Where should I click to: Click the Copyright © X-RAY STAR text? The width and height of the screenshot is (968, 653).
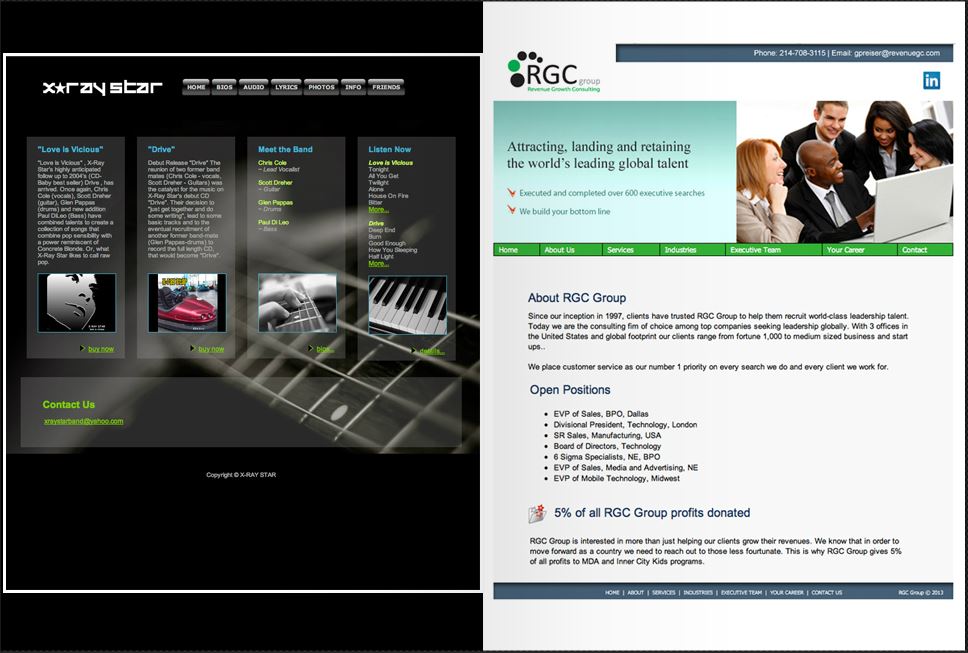(x=241, y=475)
